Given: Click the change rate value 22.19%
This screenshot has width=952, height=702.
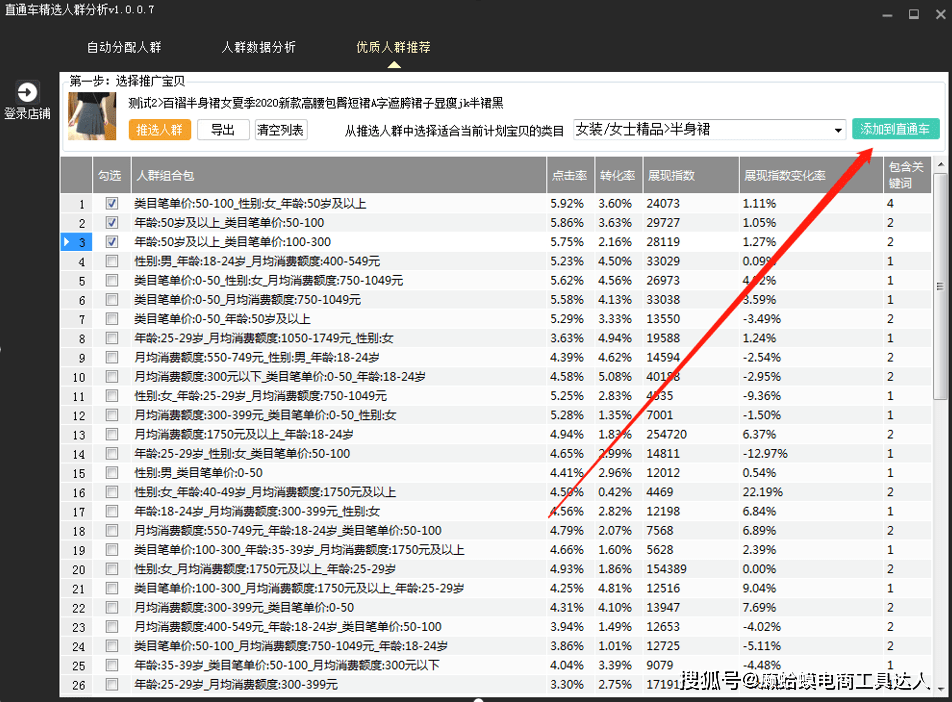Looking at the screenshot, I should [763, 492].
